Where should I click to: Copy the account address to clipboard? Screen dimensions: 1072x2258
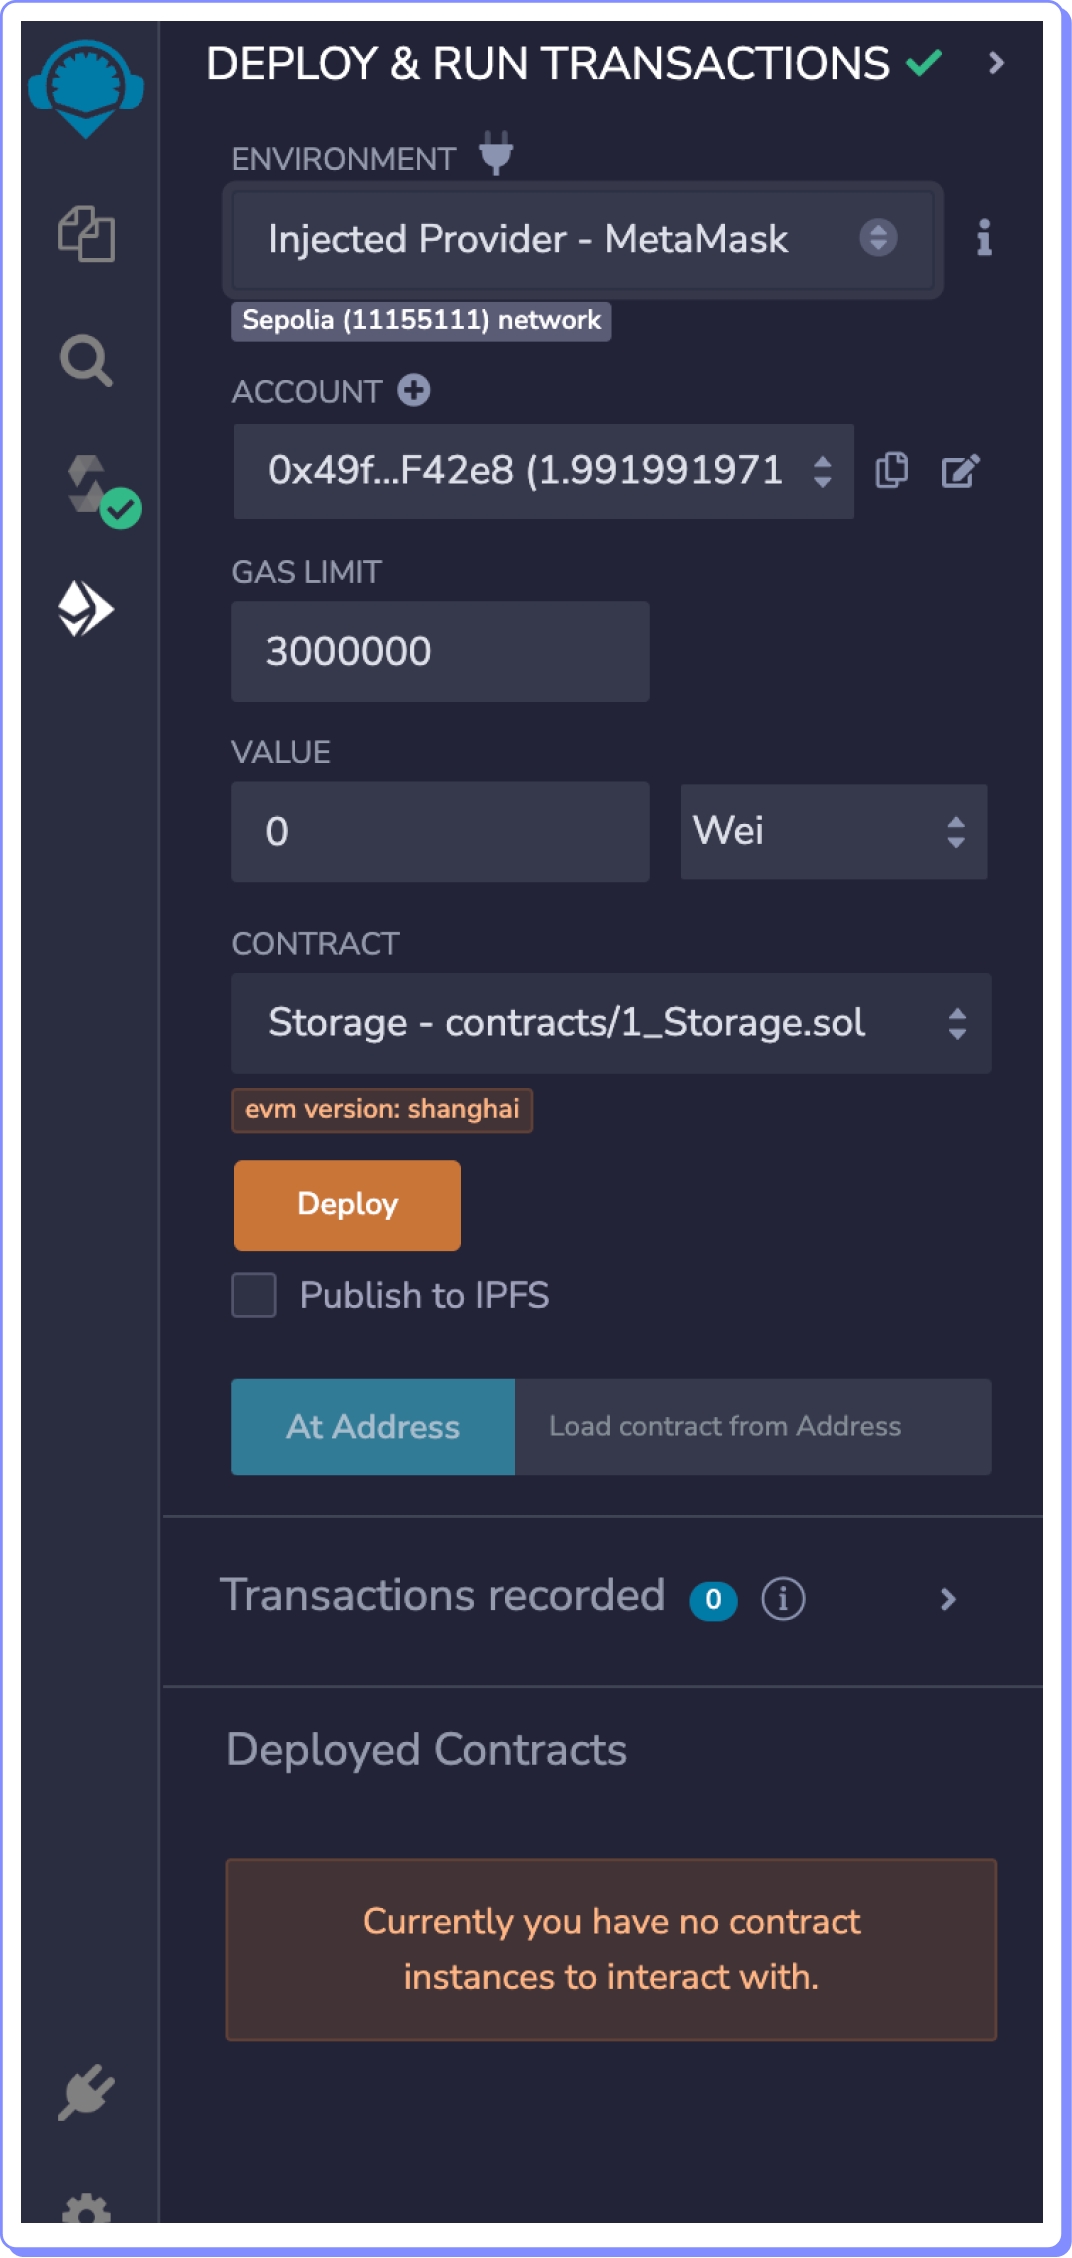click(x=891, y=471)
